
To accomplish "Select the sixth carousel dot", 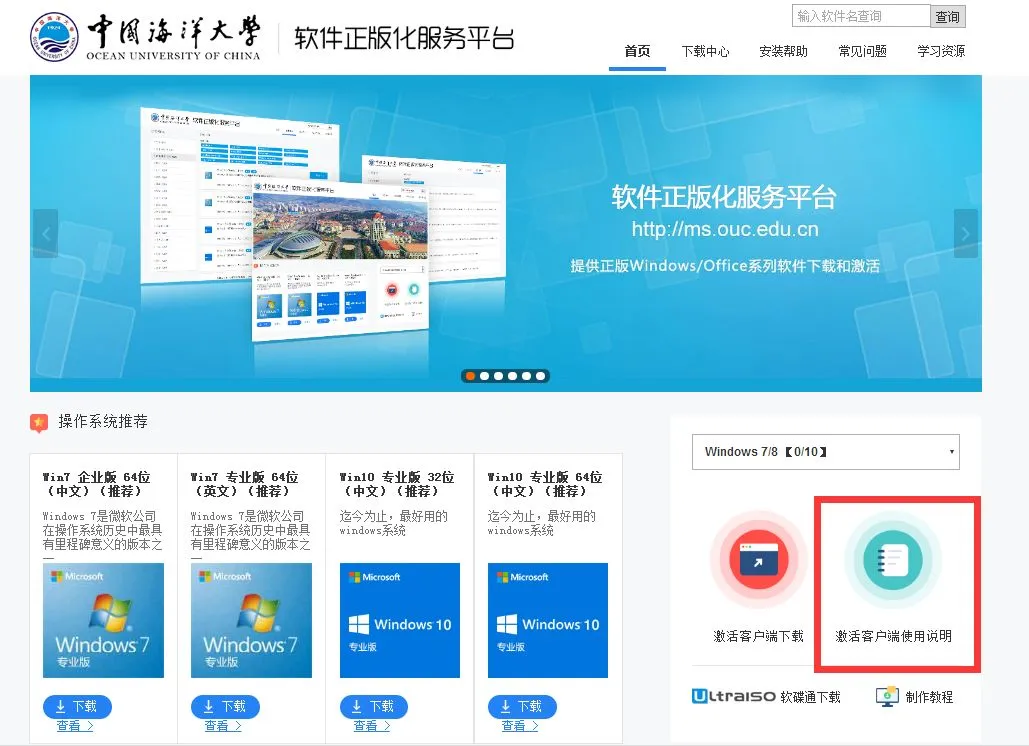I will [x=540, y=376].
